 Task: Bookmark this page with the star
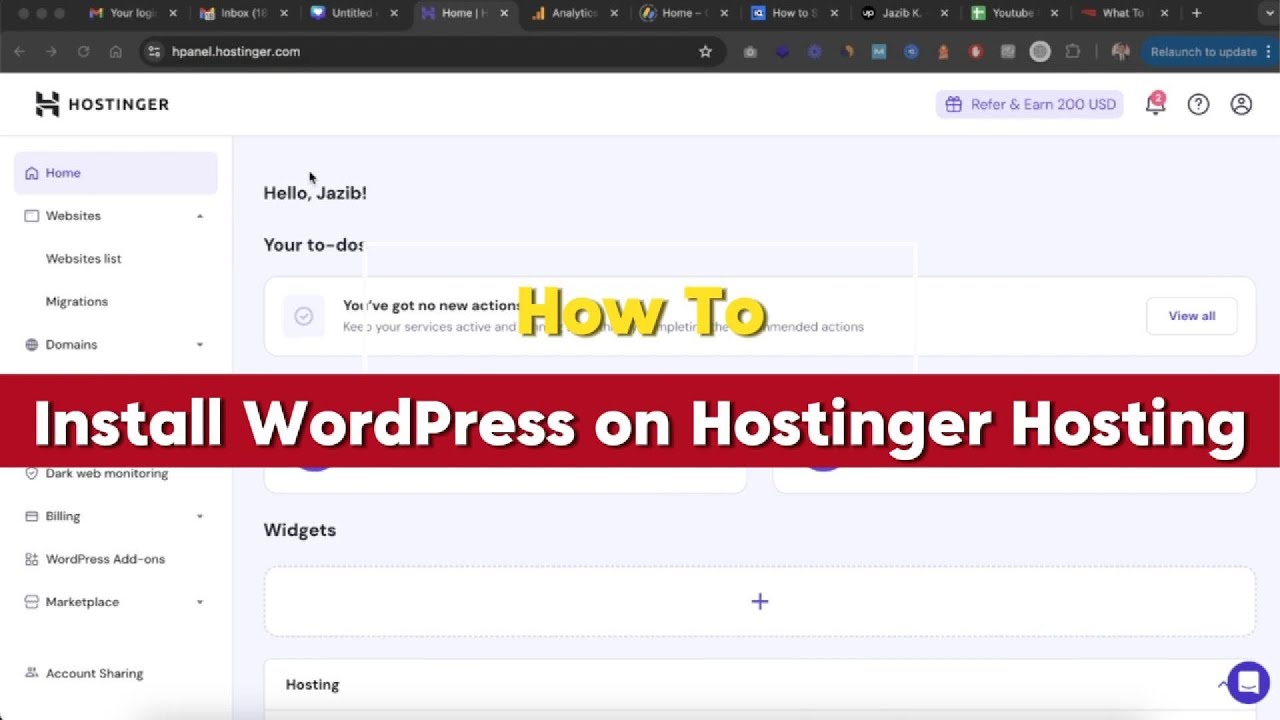pos(705,51)
